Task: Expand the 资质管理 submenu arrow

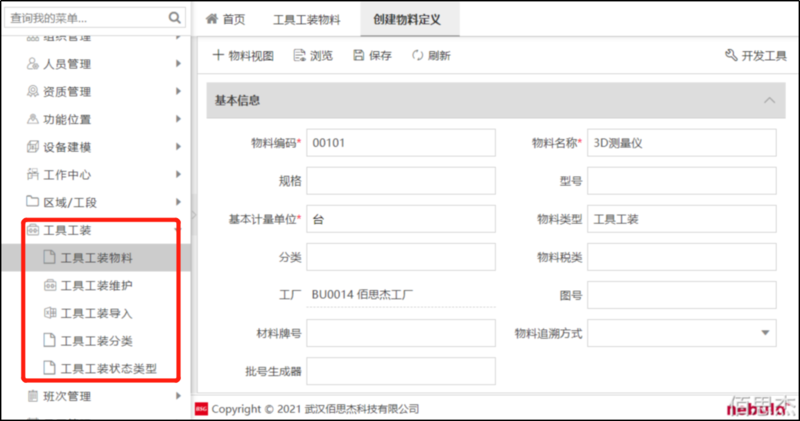Action: [178, 91]
